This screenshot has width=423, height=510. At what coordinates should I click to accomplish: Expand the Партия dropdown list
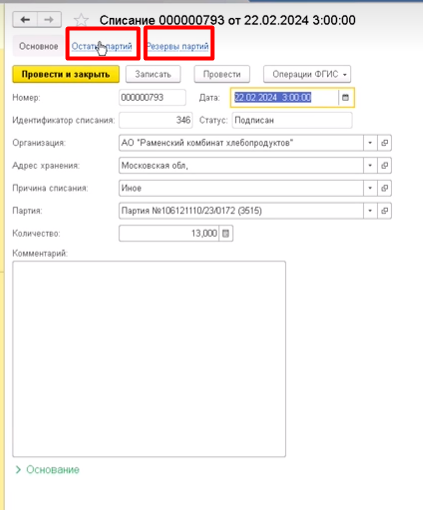[x=370, y=211]
